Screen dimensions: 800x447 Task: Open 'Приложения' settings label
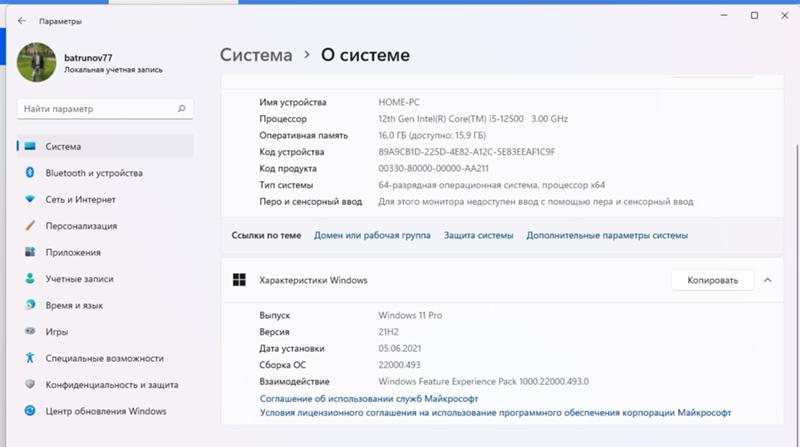coord(73,253)
